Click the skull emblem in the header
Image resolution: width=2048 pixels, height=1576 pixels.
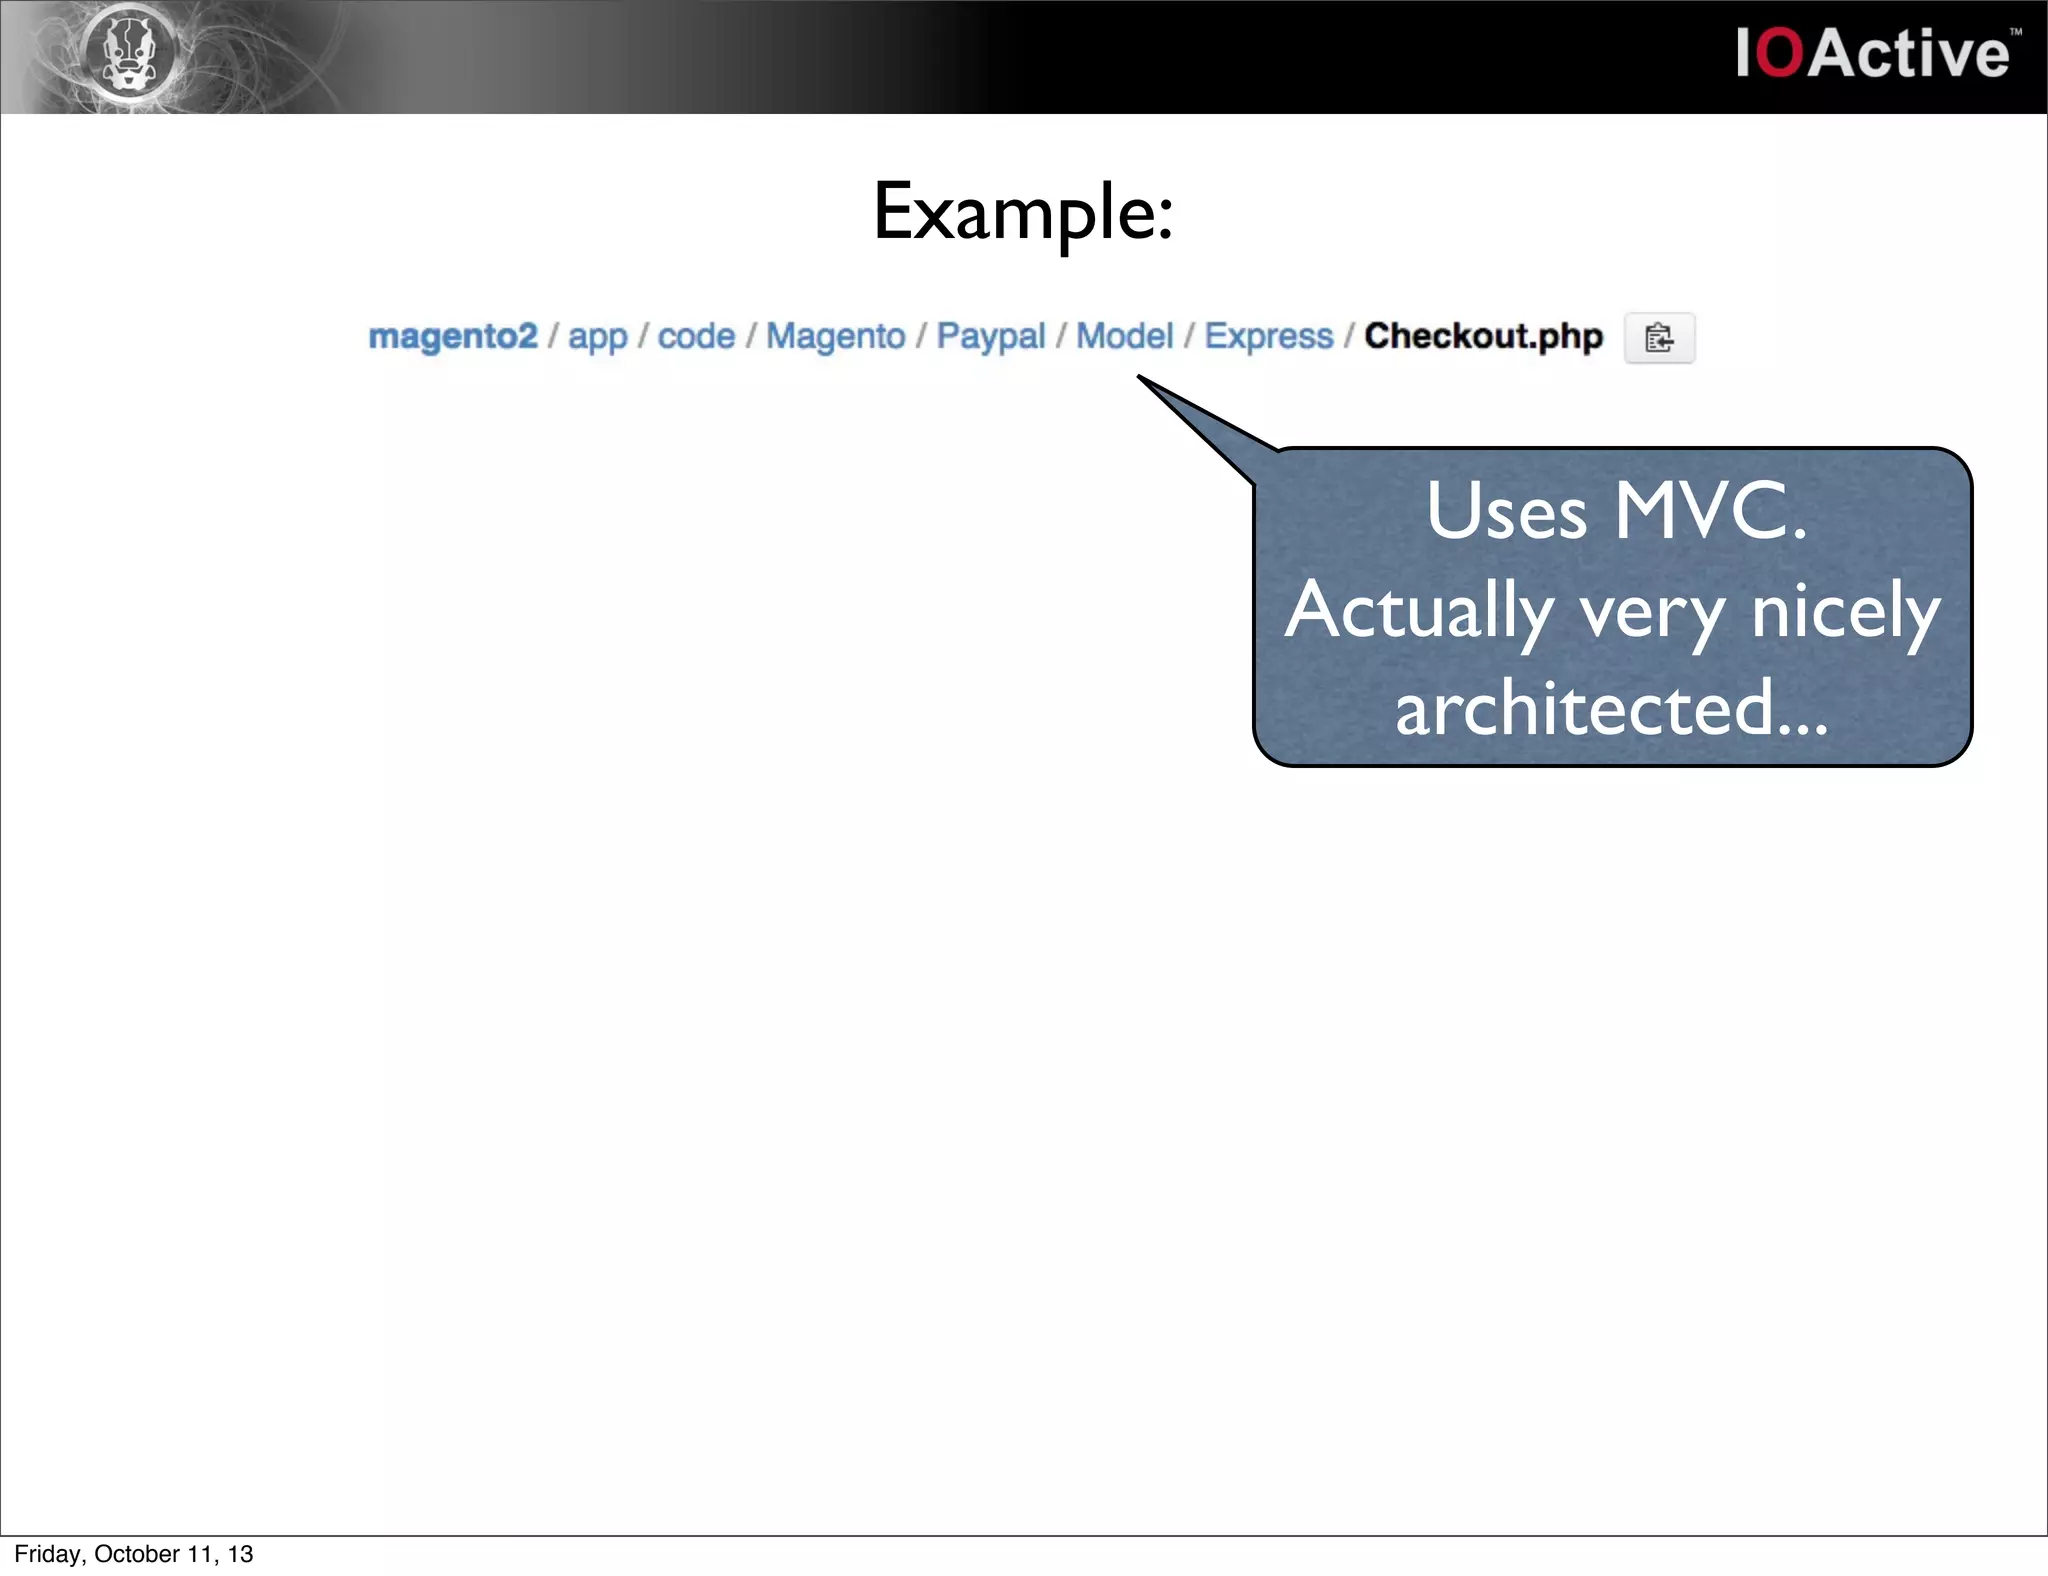130,52
